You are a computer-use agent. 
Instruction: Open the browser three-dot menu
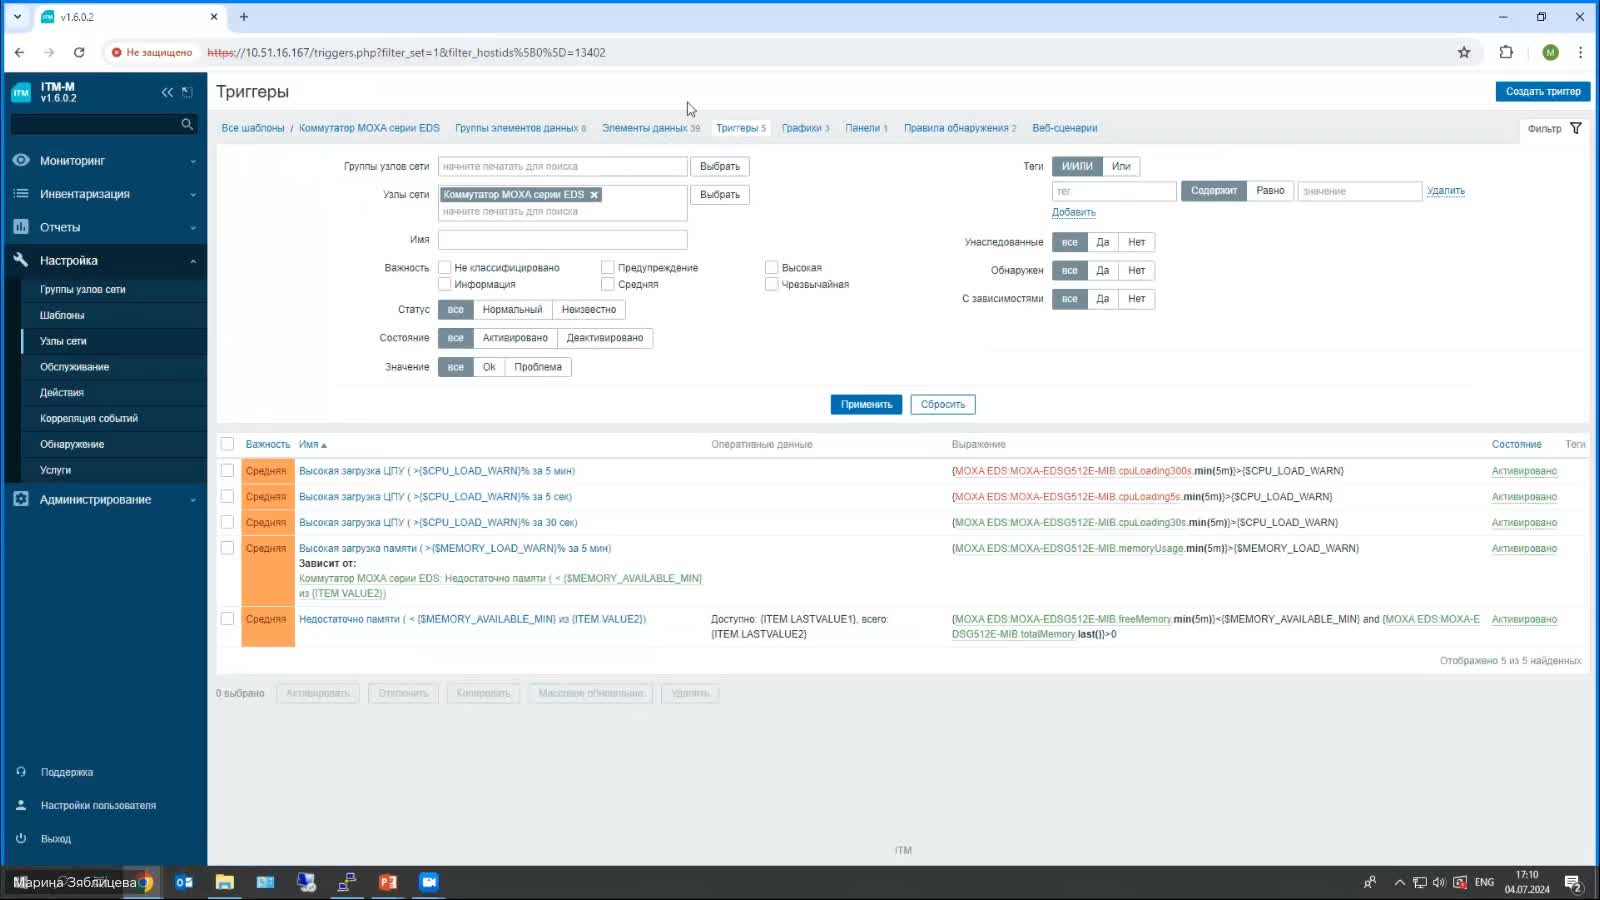(x=1580, y=52)
